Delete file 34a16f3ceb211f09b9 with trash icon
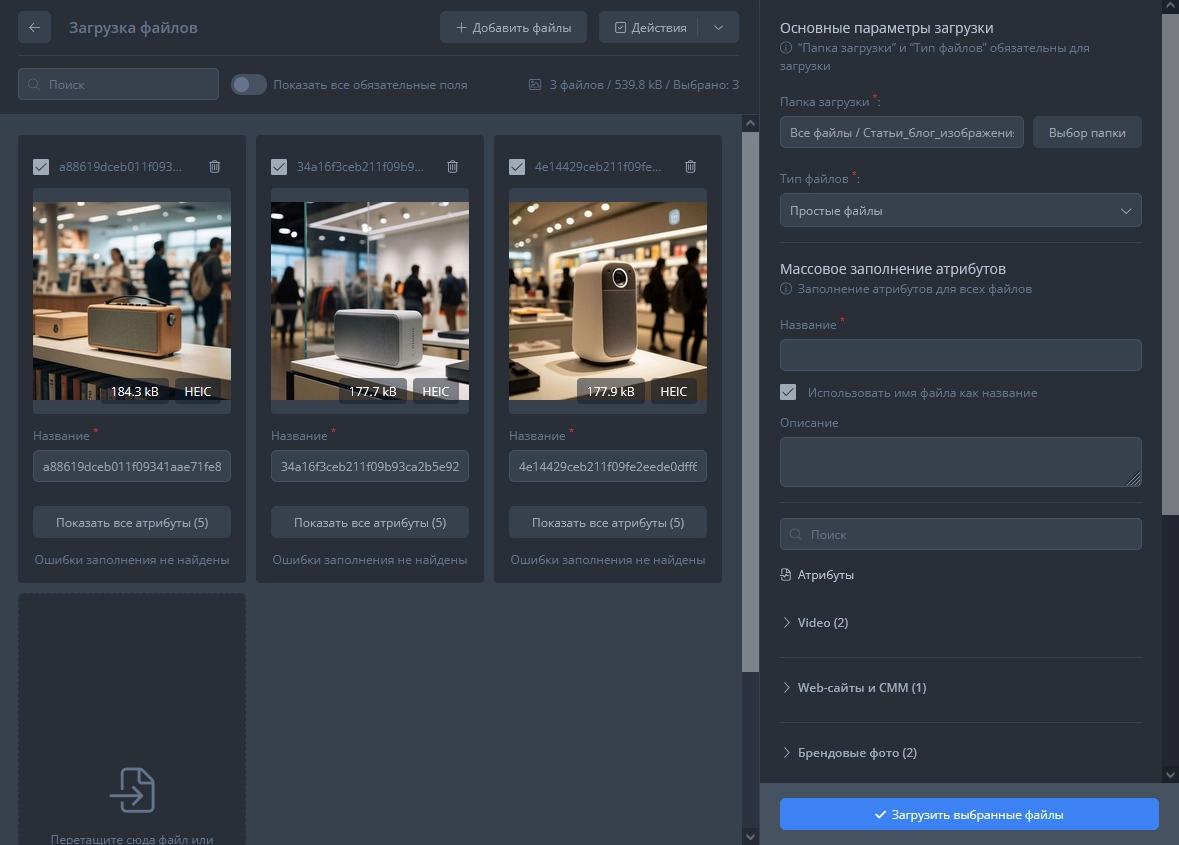Viewport: 1179px width, 845px height. 452,167
